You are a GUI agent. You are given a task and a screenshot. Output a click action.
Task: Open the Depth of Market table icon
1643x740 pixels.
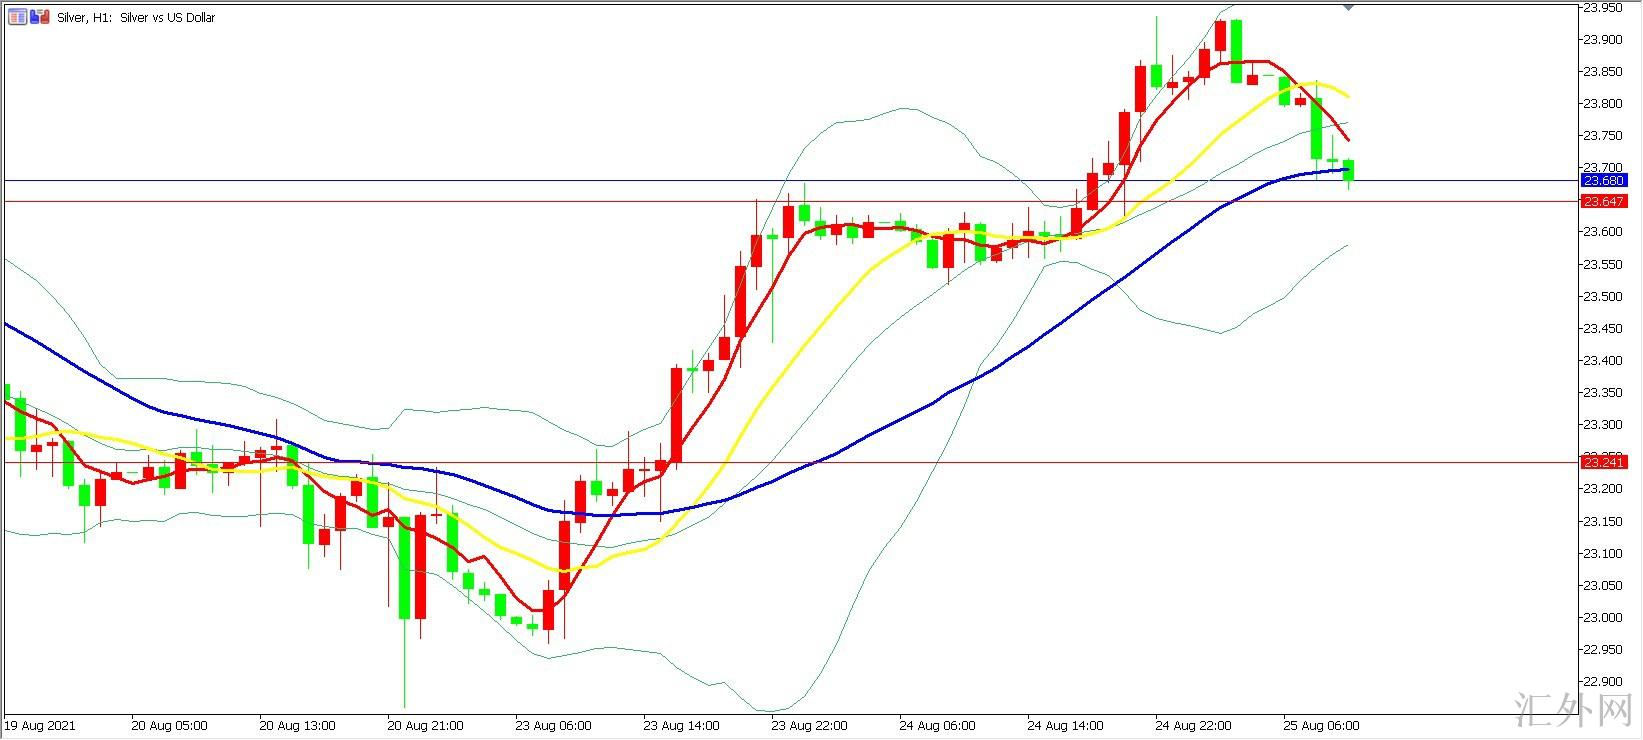(17, 17)
